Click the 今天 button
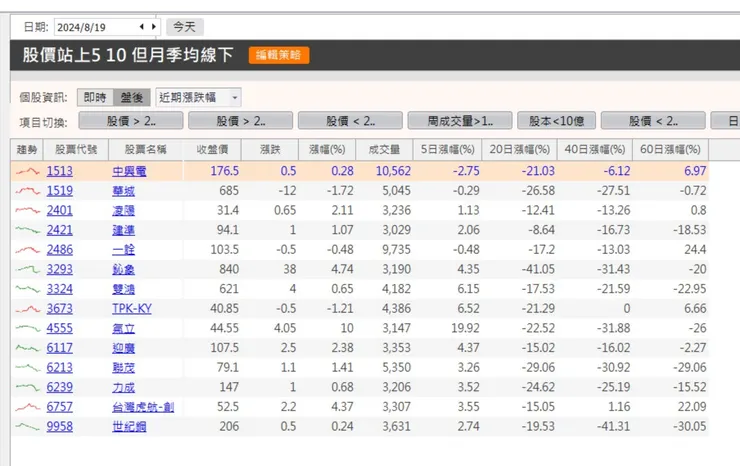740x466 pixels. (x=185, y=27)
